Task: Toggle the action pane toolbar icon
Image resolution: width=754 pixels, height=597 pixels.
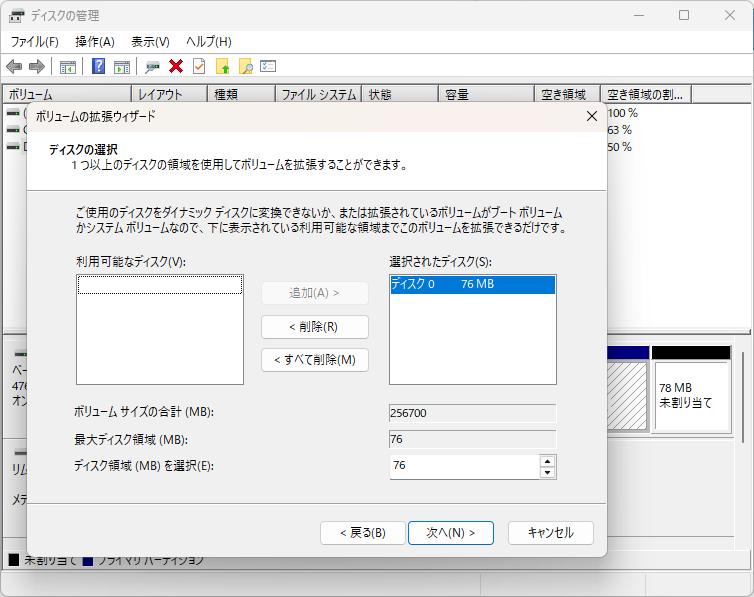Action: pyautogui.click(x=122, y=67)
